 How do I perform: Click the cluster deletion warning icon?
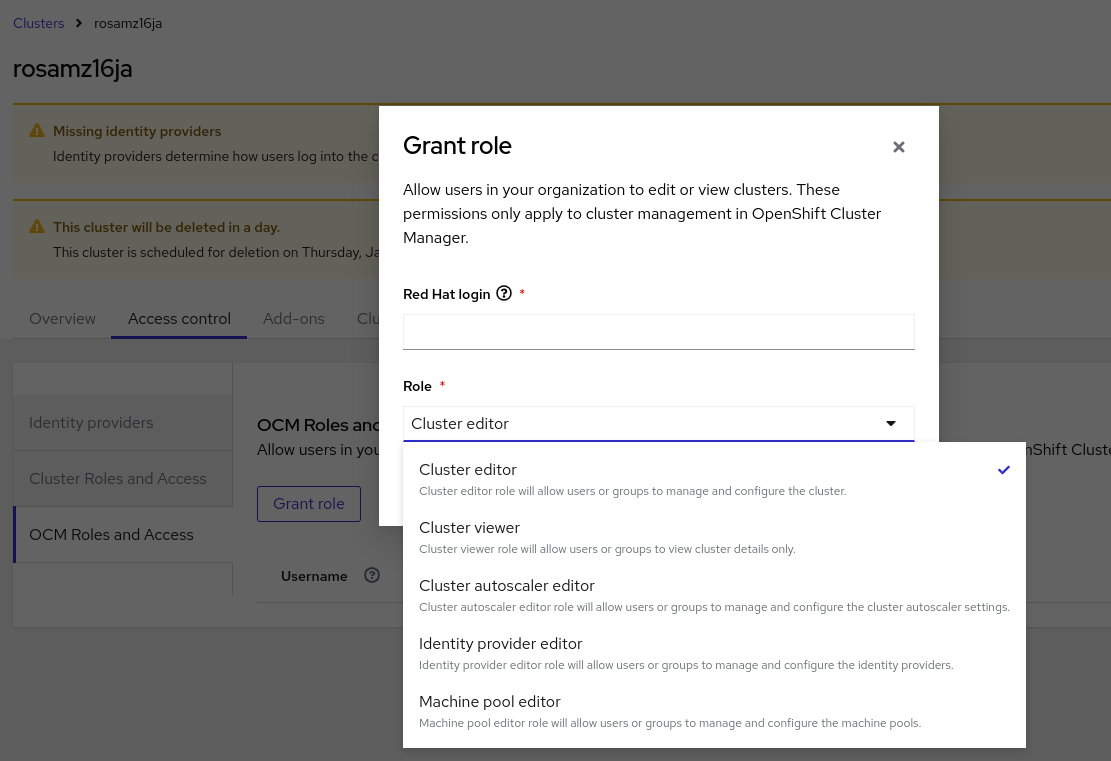pyautogui.click(x=37, y=227)
